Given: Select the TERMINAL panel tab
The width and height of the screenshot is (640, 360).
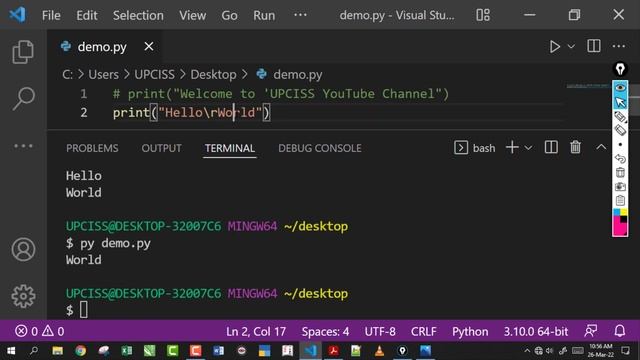Looking at the screenshot, I should coord(230,148).
